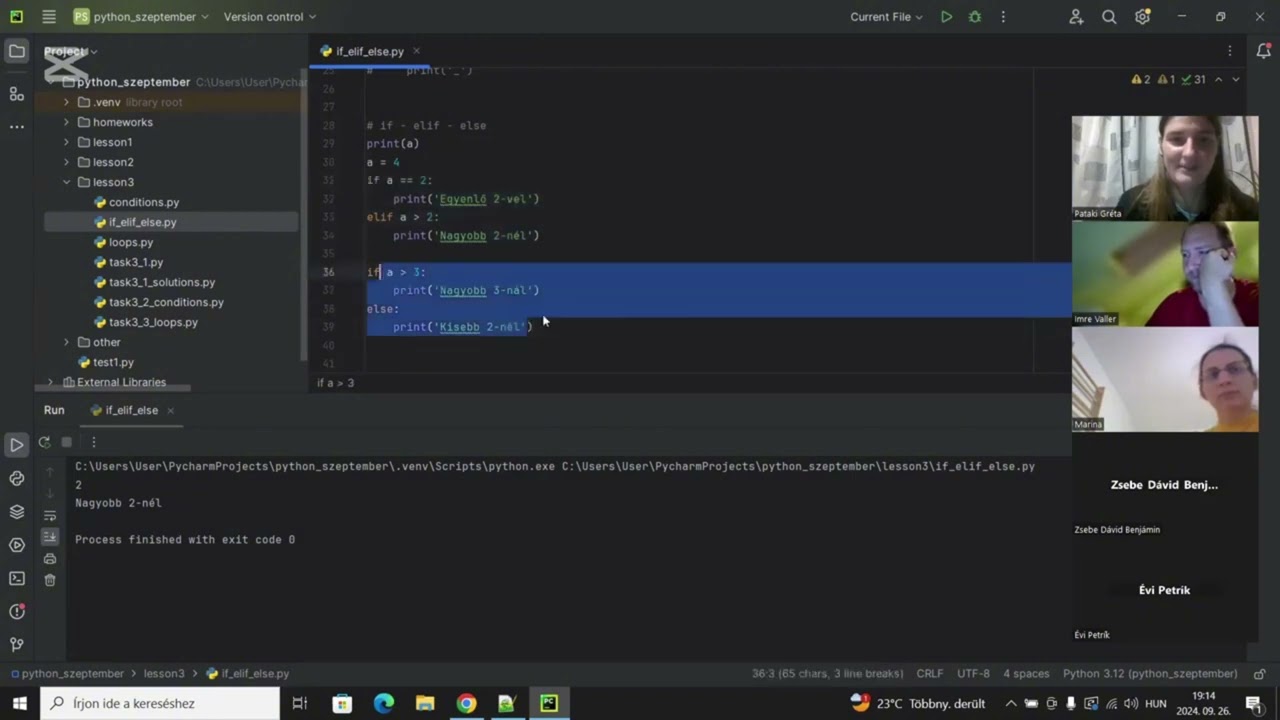
Task: Open Search Everywhere magnifier
Action: click(1109, 17)
